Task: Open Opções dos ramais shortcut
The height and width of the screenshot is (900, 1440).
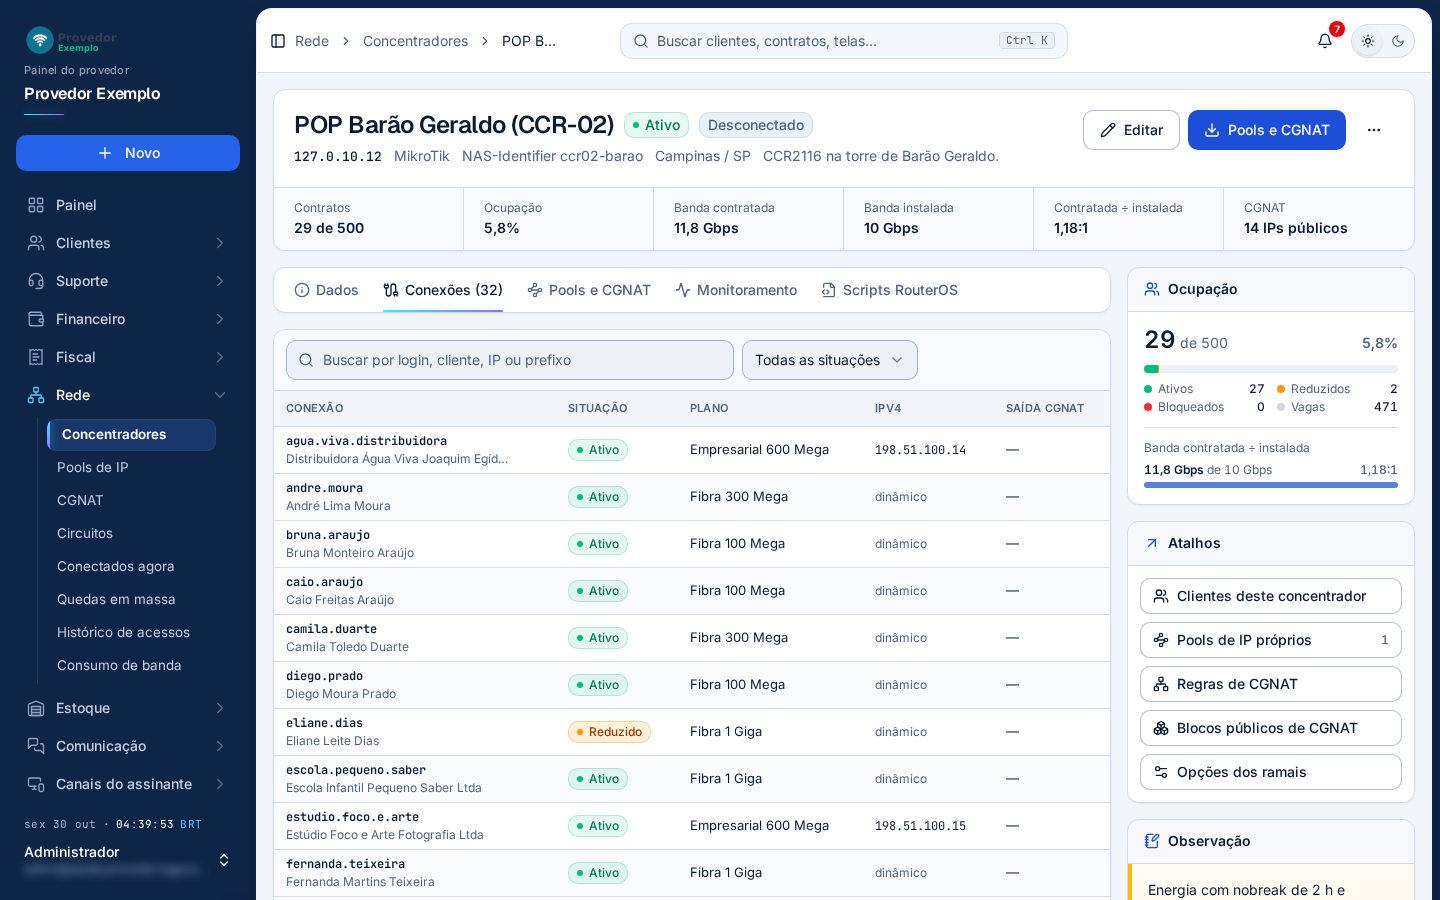Action: tap(1271, 772)
